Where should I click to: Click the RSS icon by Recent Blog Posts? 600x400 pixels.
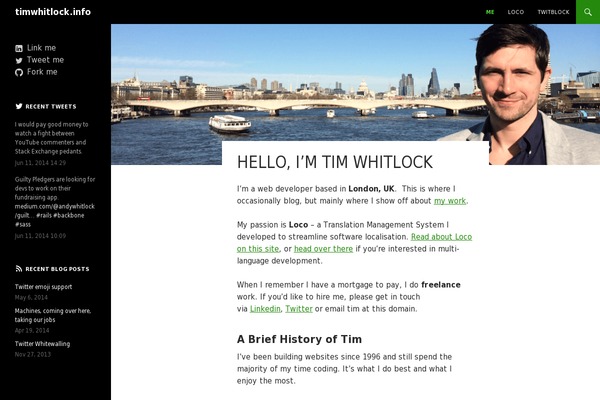(19, 269)
